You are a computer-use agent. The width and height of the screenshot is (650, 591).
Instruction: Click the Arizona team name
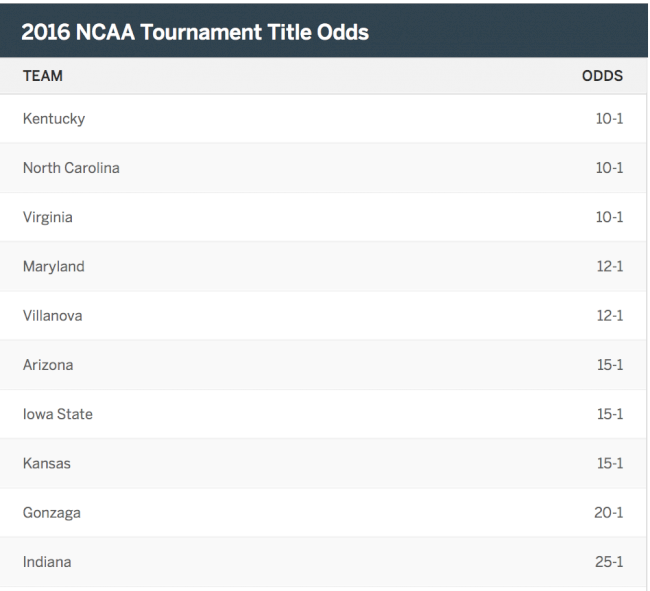[x=48, y=365]
